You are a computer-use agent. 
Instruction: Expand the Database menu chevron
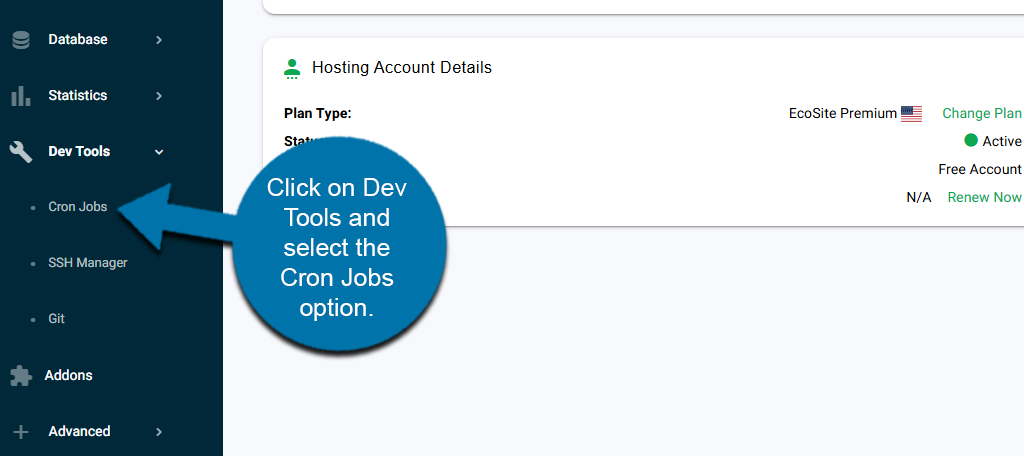point(159,40)
